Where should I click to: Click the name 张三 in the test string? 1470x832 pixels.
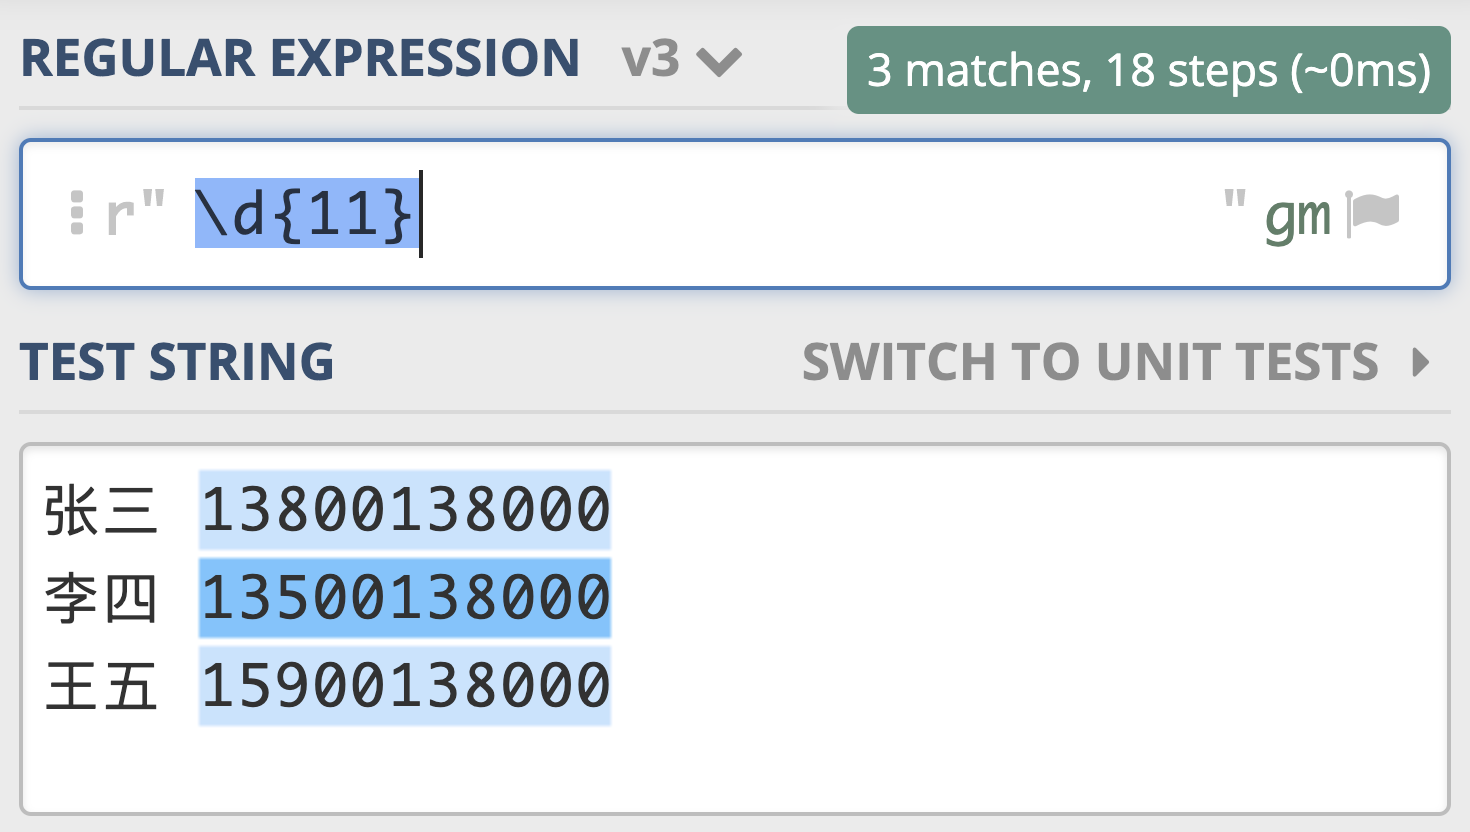101,510
